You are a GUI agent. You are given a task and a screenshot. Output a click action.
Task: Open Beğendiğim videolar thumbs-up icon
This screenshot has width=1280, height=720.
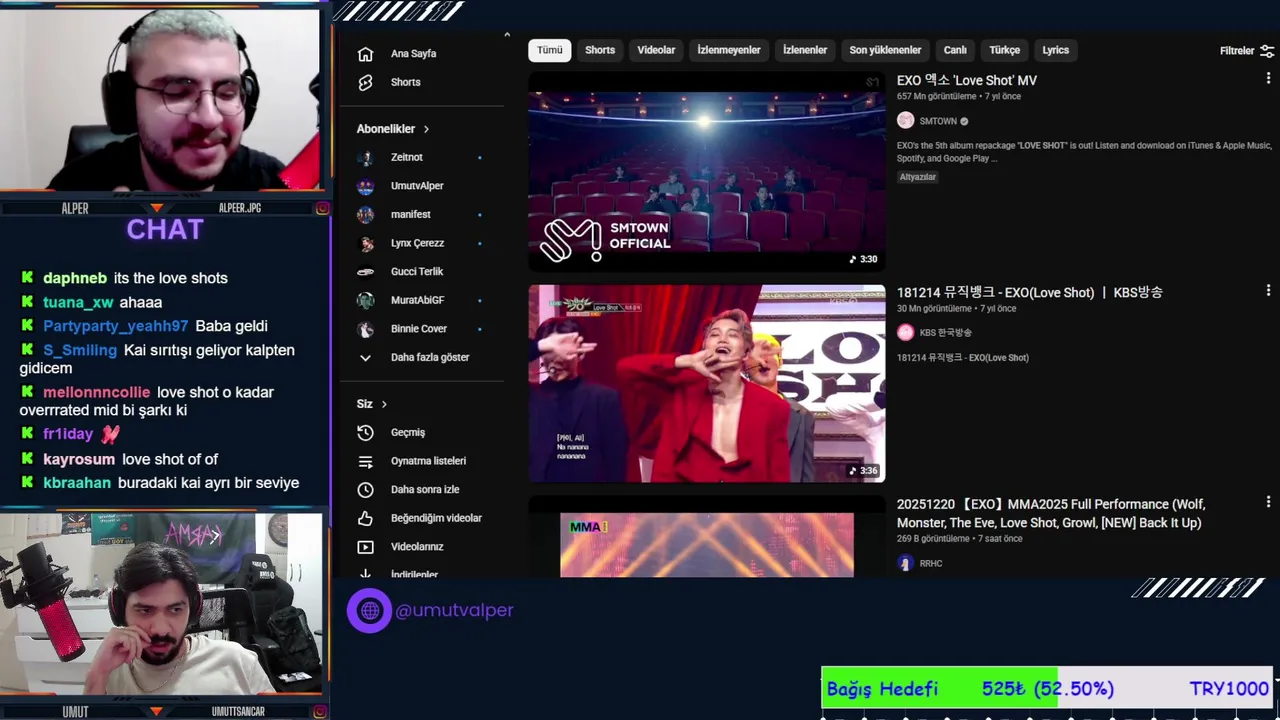click(x=365, y=518)
